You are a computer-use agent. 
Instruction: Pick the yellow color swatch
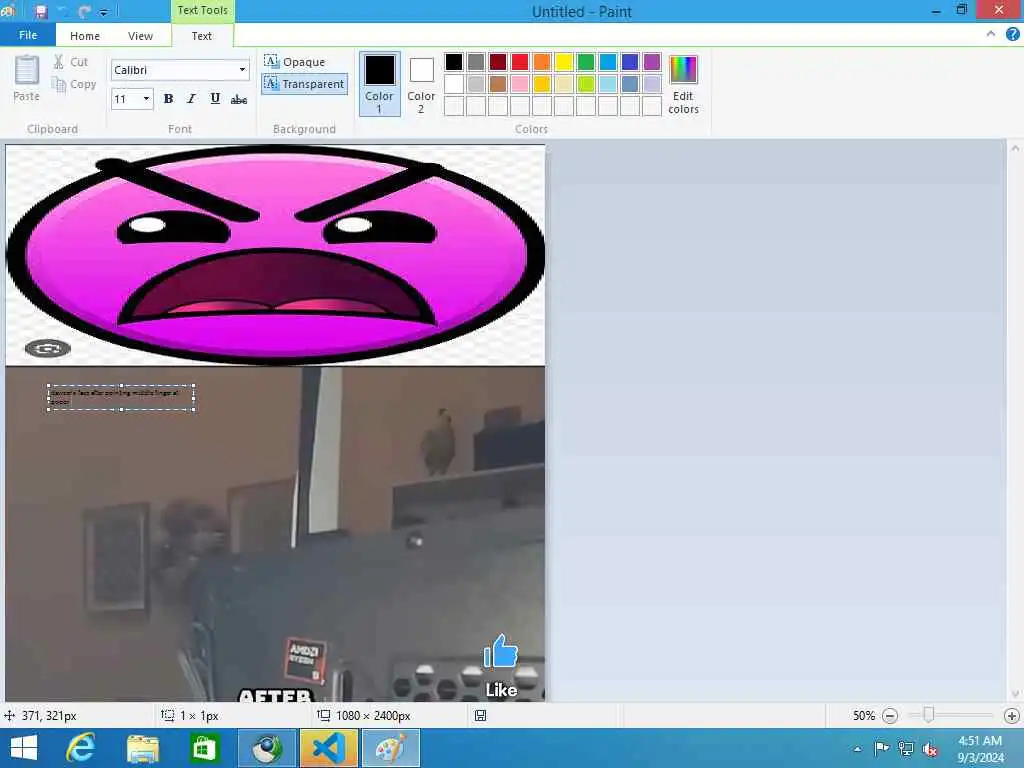pyautogui.click(x=564, y=62)
